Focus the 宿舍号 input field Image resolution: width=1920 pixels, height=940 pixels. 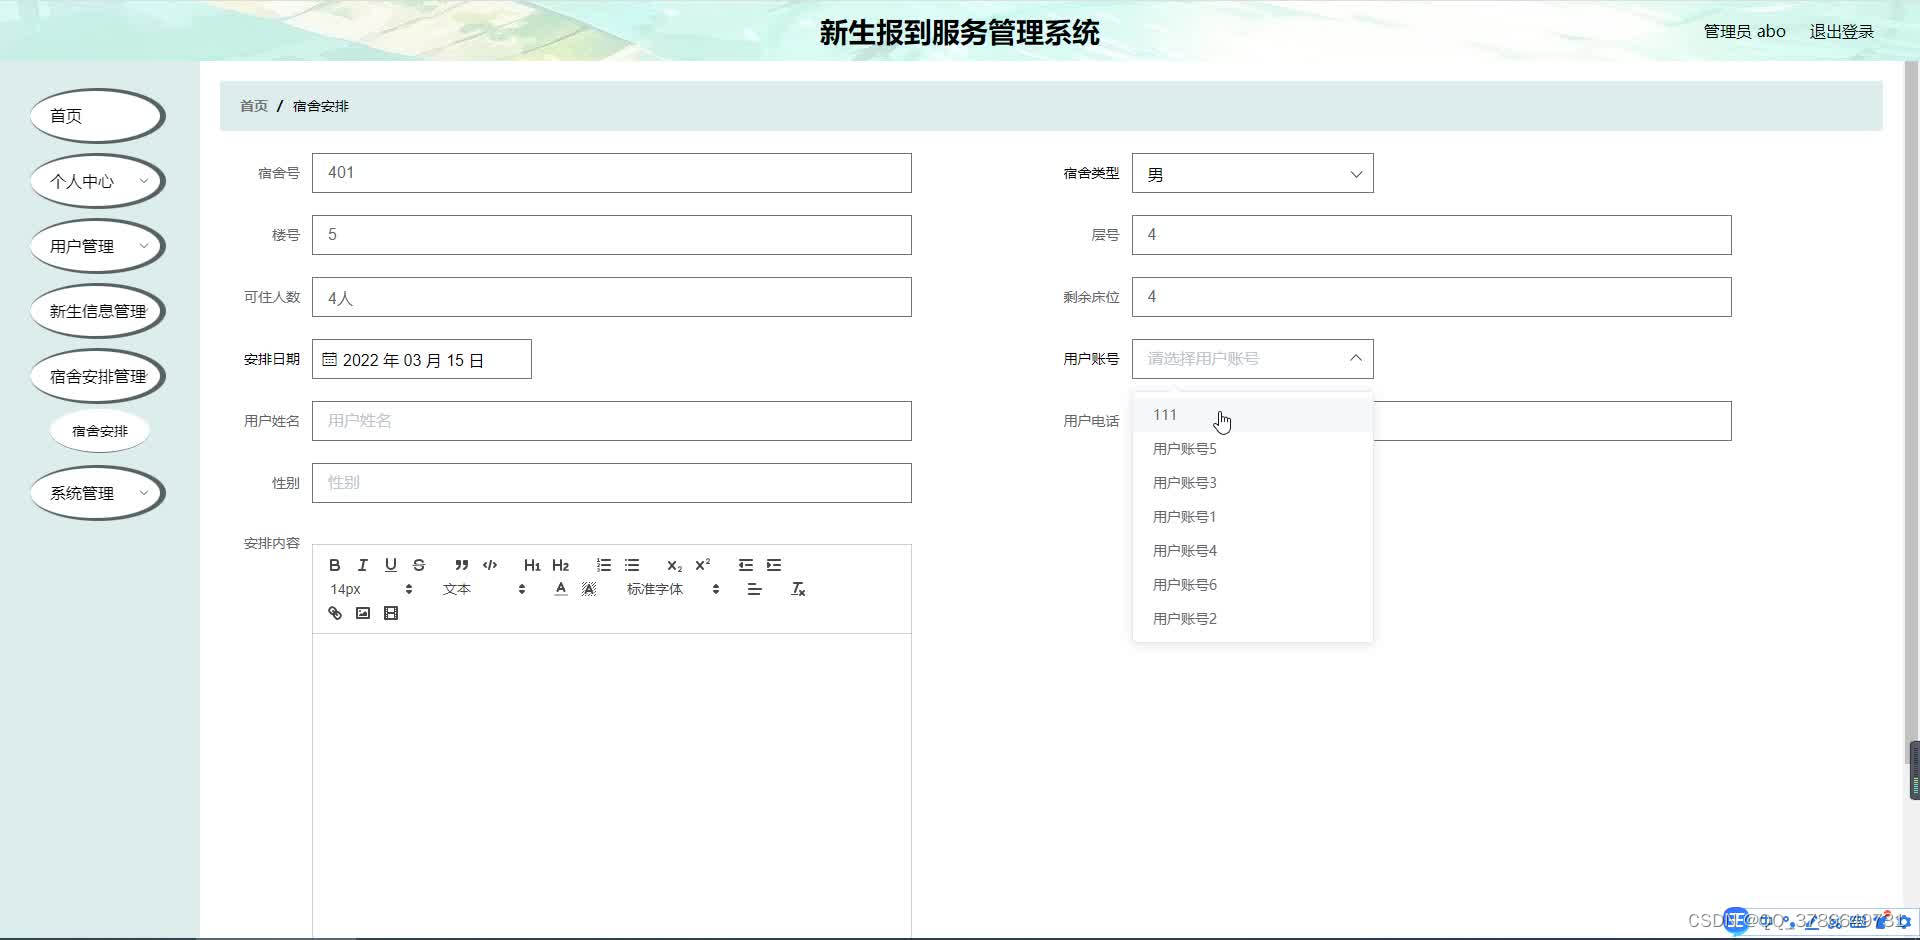coord(611,173)
